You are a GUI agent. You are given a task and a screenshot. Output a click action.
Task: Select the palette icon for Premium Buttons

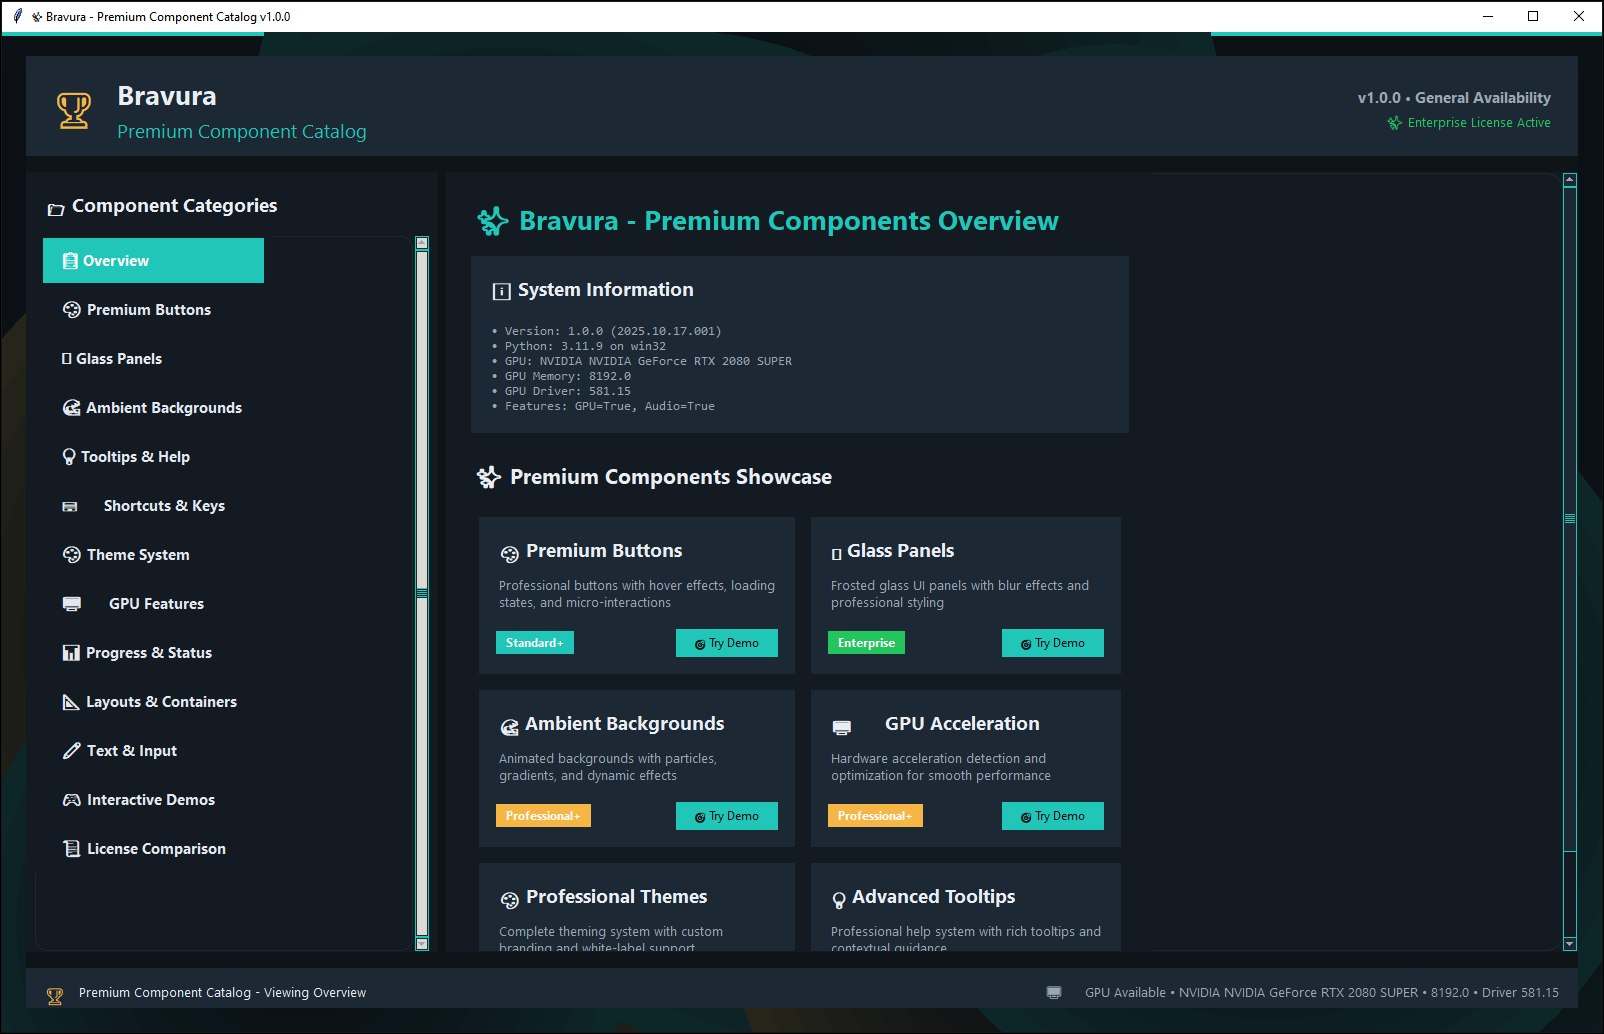click(70, 309)
